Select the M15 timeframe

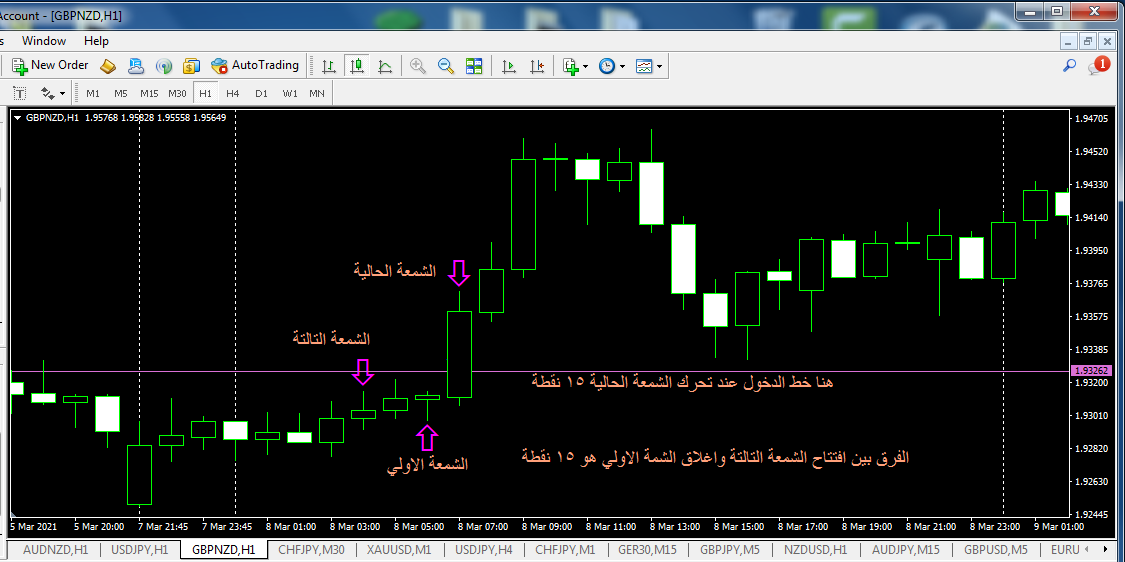coord(149,93)
